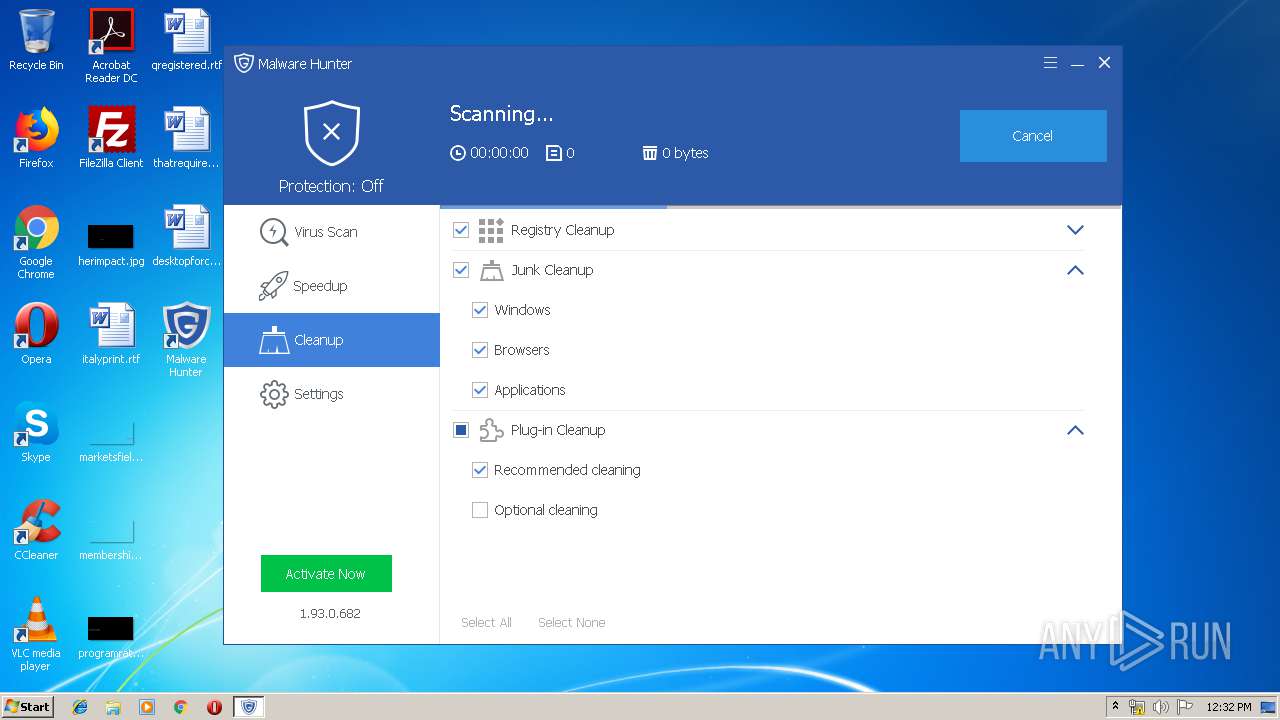Select the herimpact.jpg desktop file

click(111, 244)
